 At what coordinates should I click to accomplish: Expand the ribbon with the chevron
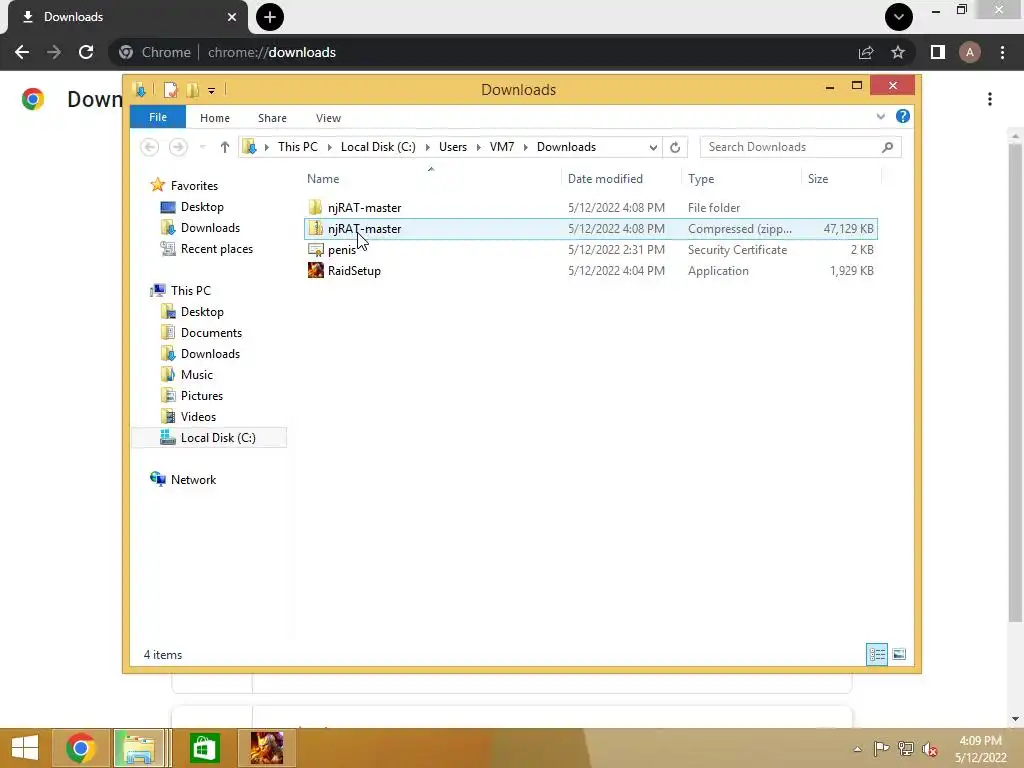880,116
